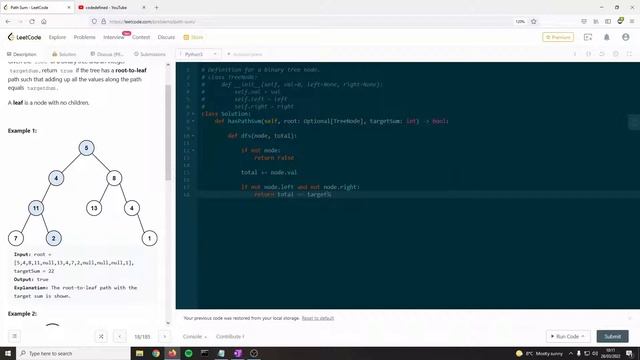The width and height of the screenshot is (640, 360).
Task: Click the address bar URL
Action: (152, 22)
